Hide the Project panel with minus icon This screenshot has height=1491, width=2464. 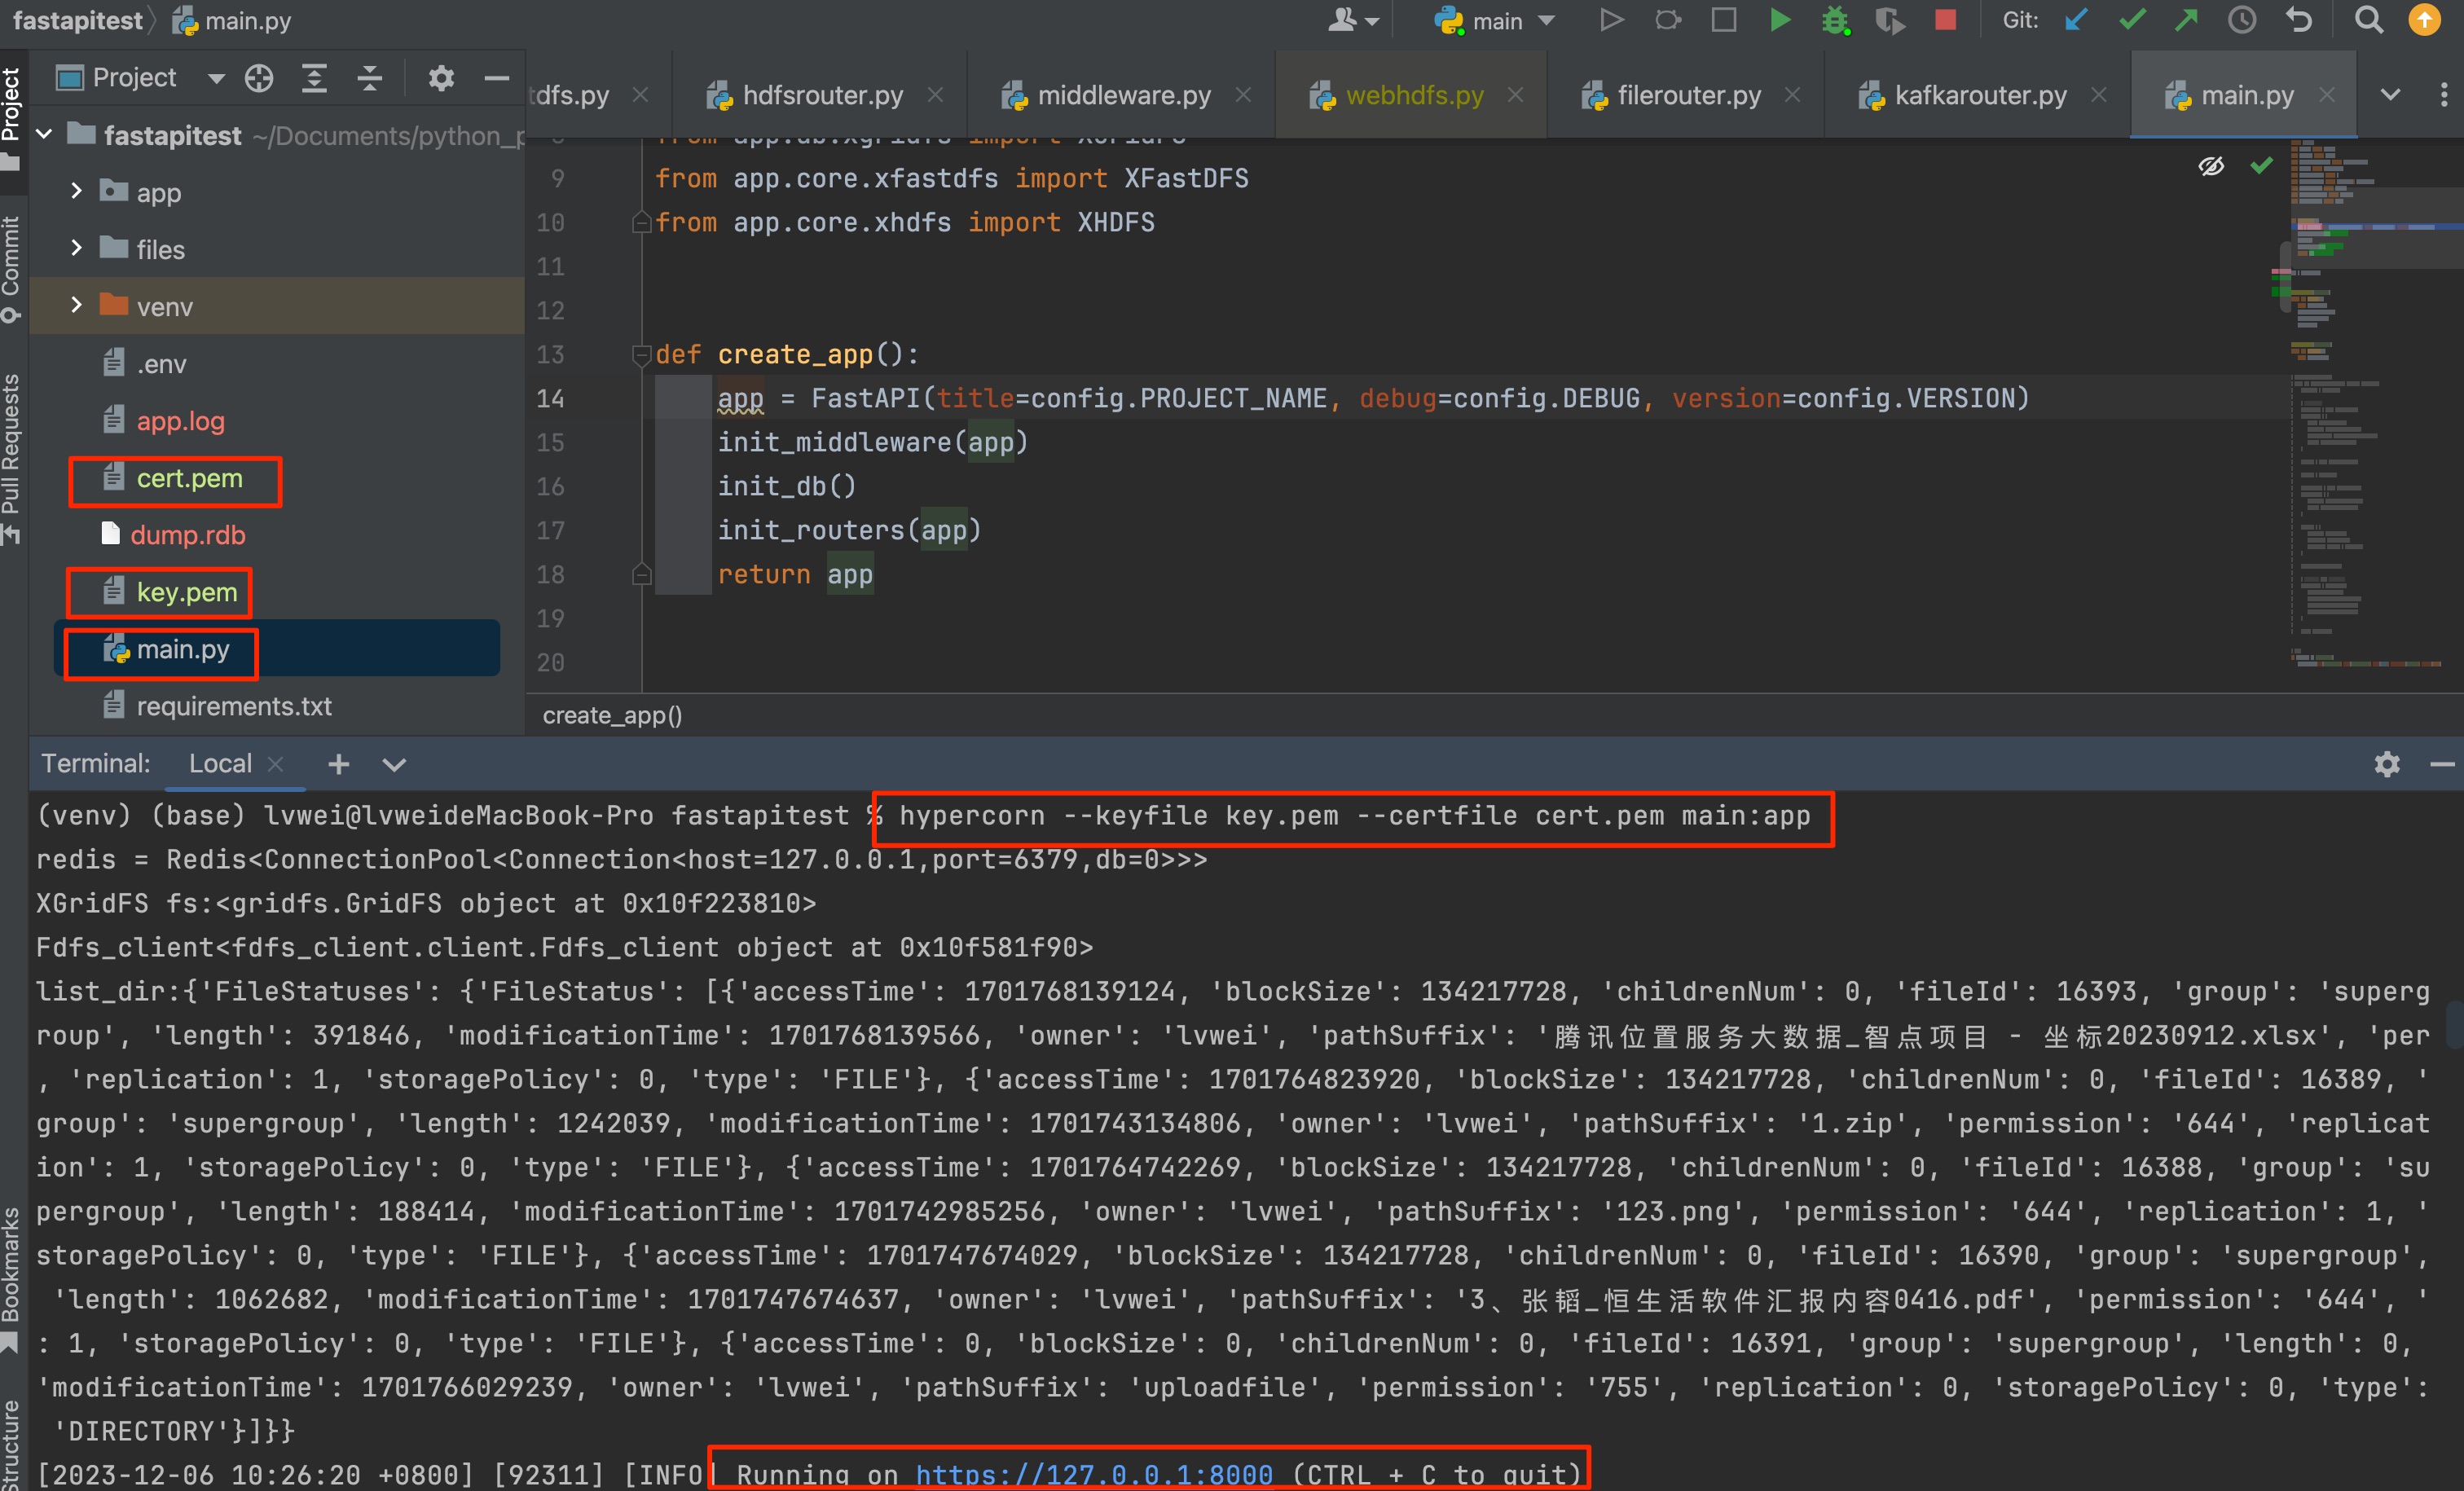point(497,78)
